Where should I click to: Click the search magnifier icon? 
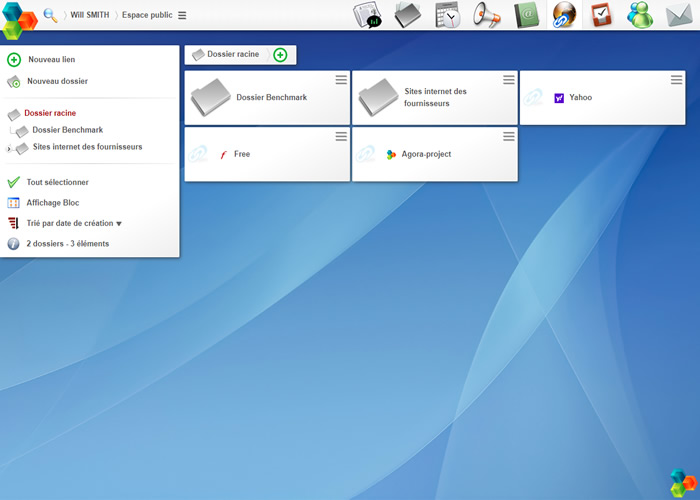[50, 15]
